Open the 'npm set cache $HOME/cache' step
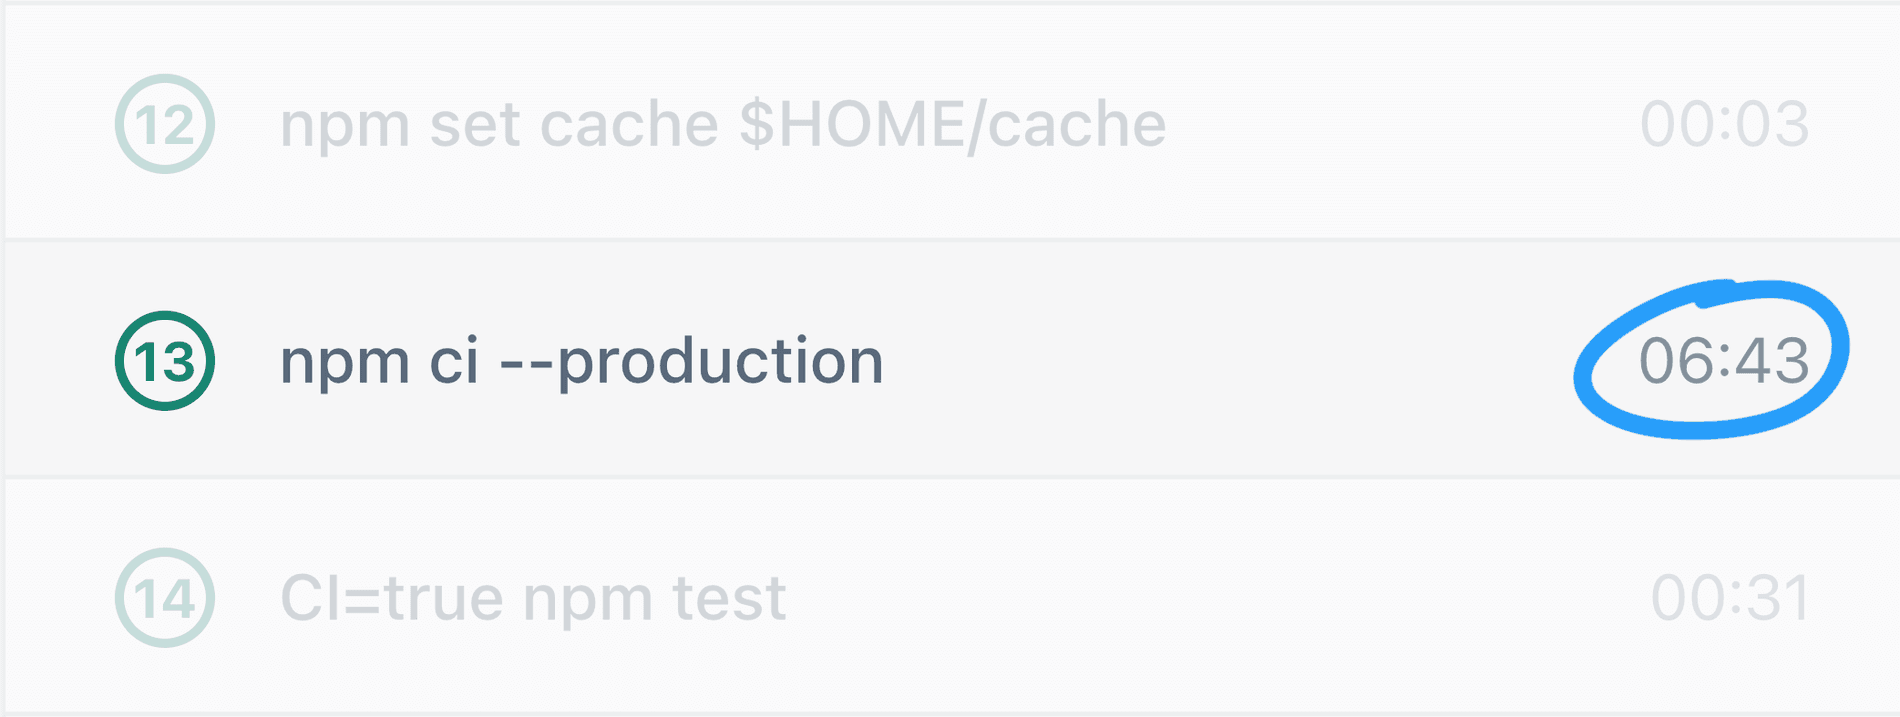Screen dimensions: 1900x717 pyautogui.click(x=722, y=125)
